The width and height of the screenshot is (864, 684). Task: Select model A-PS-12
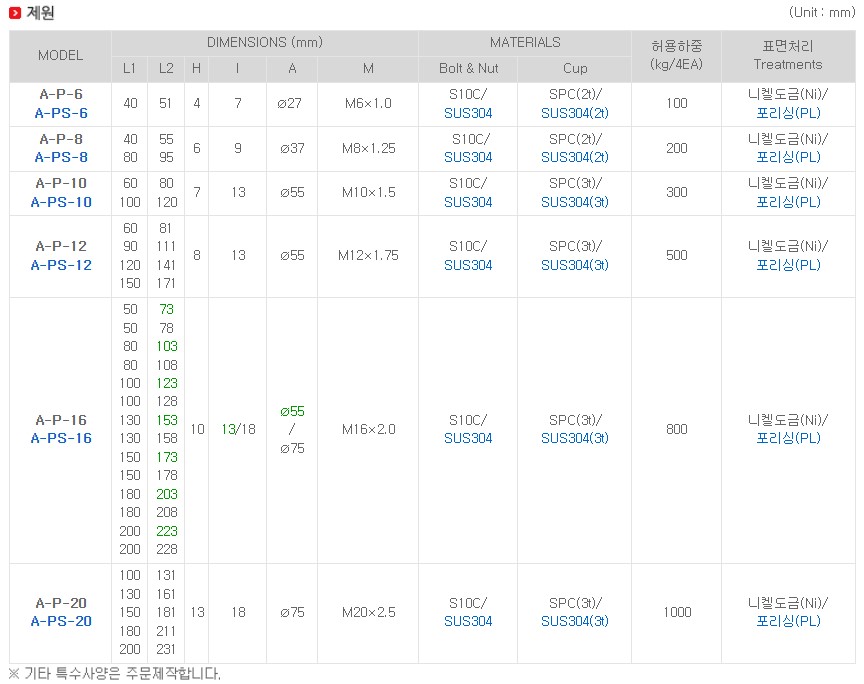(x=61, y=265)
